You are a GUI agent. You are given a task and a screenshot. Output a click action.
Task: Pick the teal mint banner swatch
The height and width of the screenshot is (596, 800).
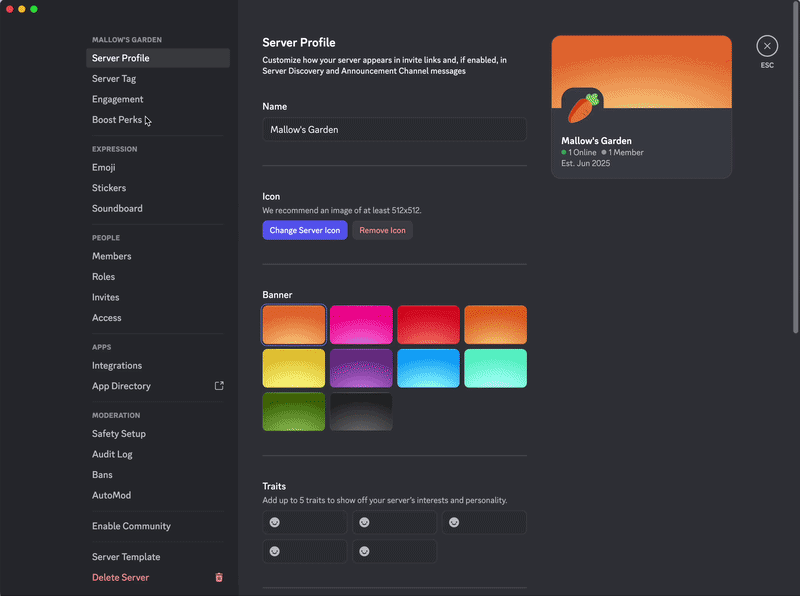click(x=495, y=368)
